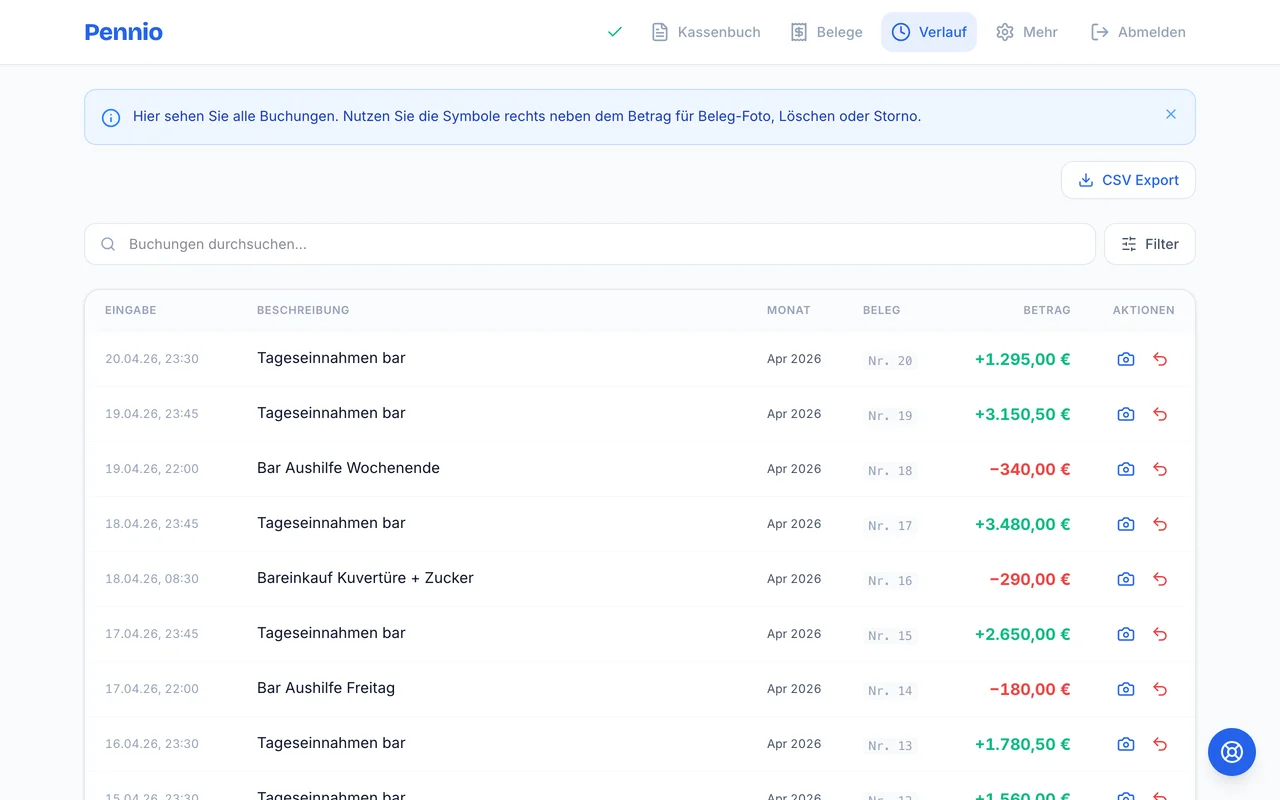
Task: Click the storno arrow for receipt Nr. 19
Action: (x=1160, y=414)
